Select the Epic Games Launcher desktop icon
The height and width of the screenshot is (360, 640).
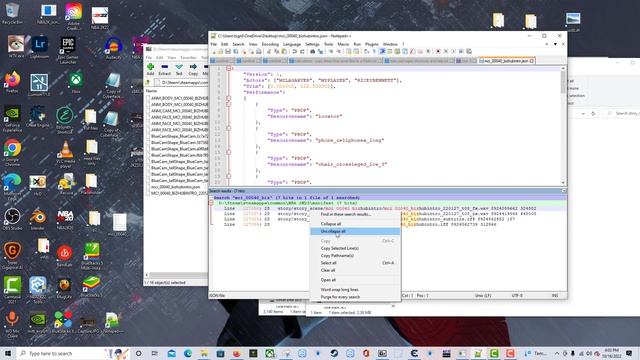pos(67,50)
